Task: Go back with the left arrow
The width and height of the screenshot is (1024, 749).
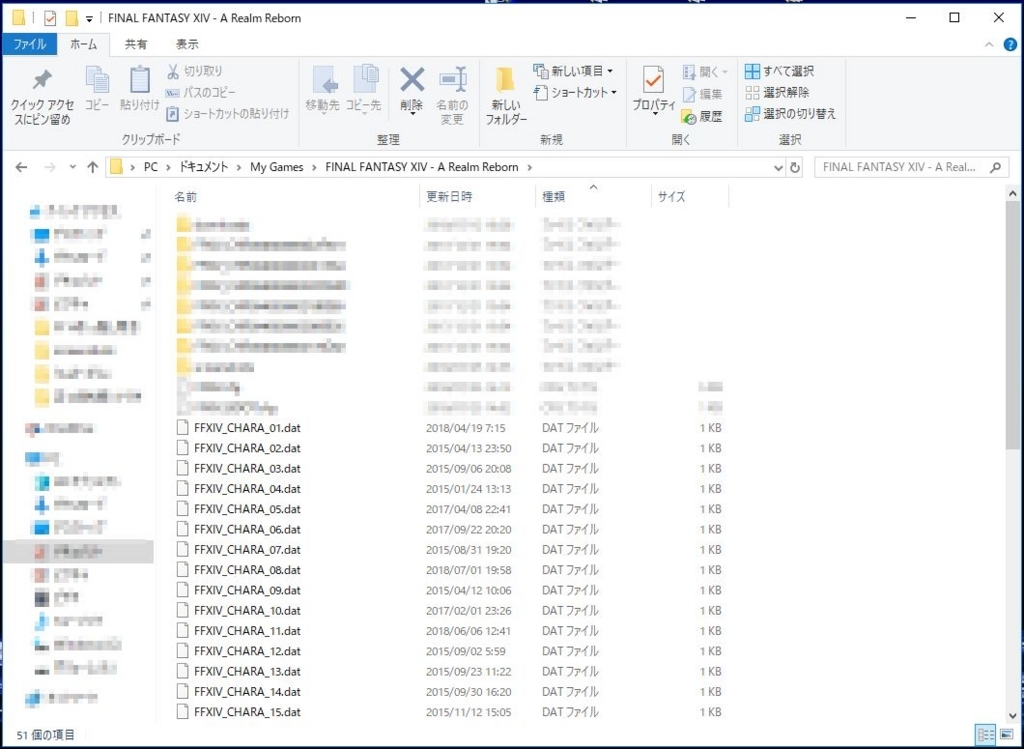Action: click(x=22, y=167)
